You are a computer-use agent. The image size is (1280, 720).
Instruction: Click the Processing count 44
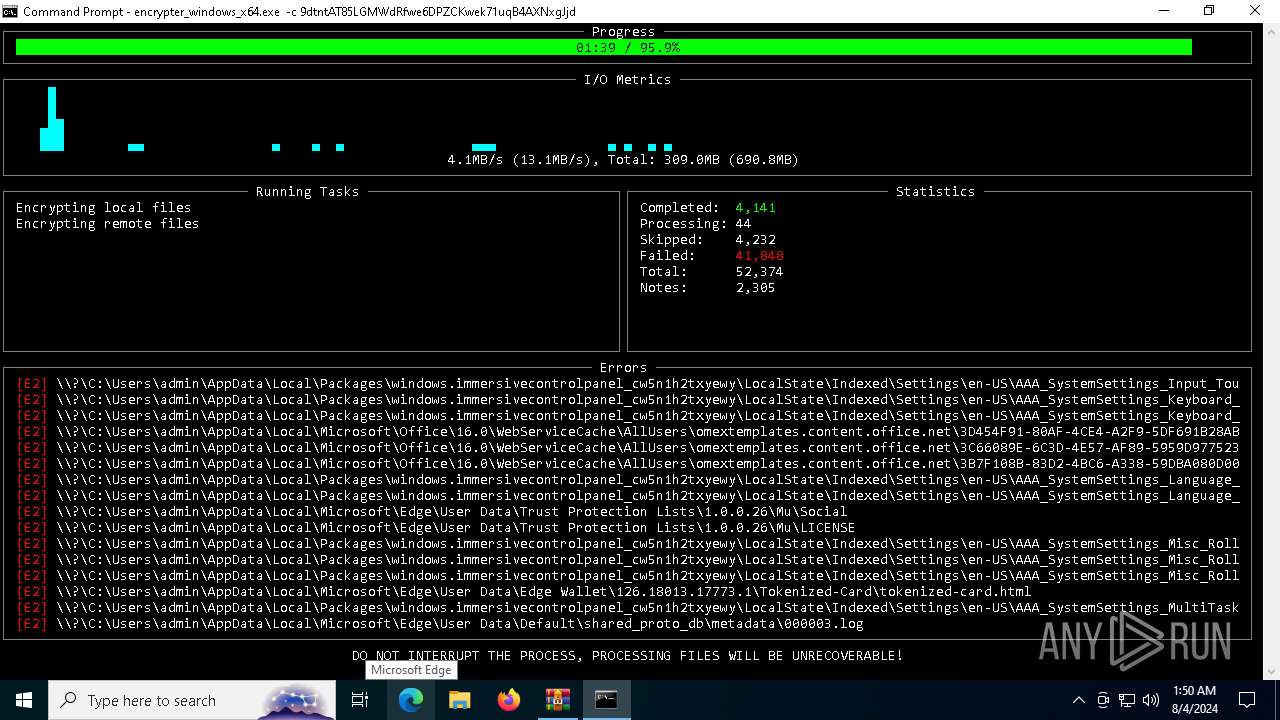743,224
